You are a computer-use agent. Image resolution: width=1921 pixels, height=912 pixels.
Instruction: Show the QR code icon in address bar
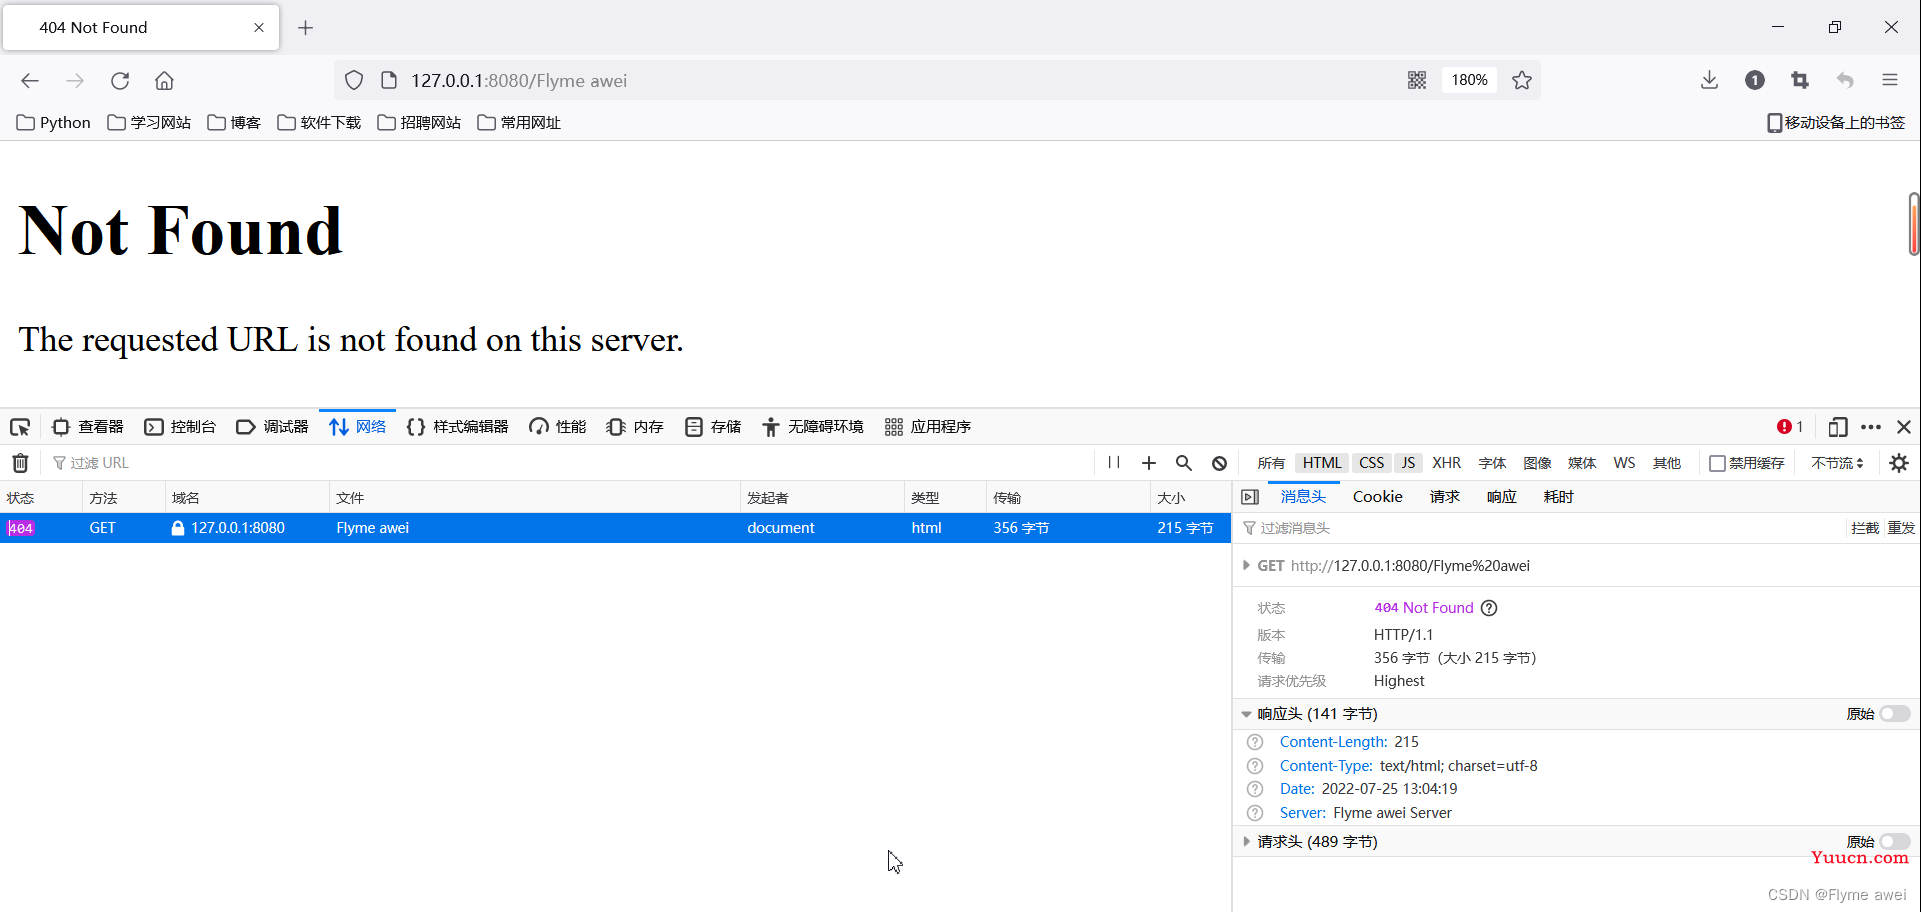click(x=1417, y=80)
